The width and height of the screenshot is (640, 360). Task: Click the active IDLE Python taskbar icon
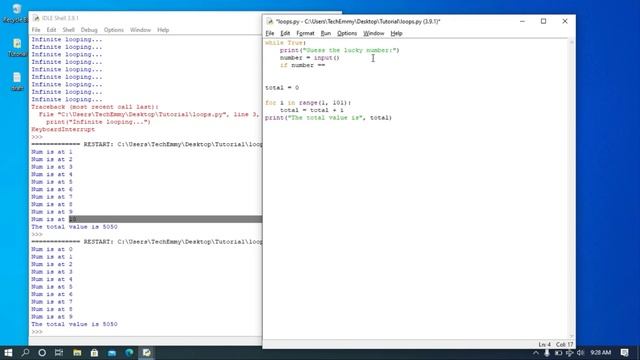click(x=147, y=353)
